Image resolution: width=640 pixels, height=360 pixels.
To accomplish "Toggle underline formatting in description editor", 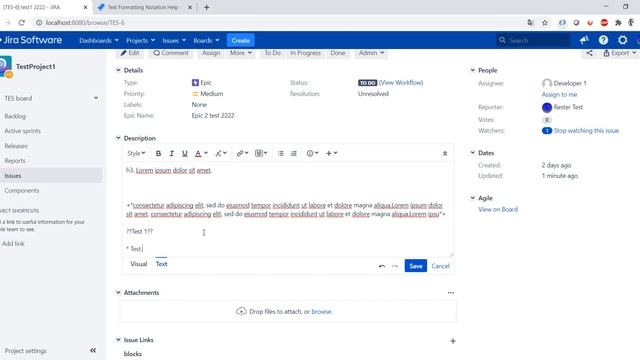I will 184,153.
